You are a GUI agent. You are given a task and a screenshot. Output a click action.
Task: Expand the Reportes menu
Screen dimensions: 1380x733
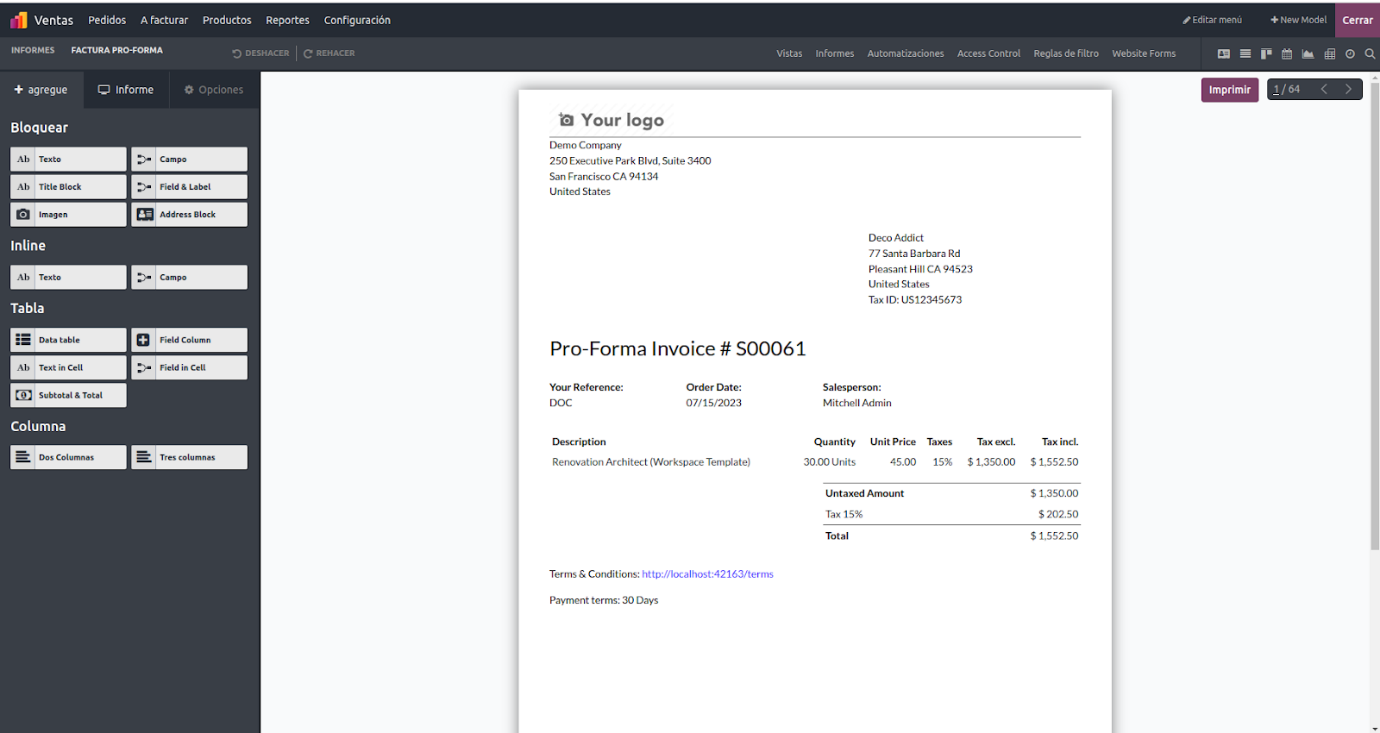coord(287,20)
